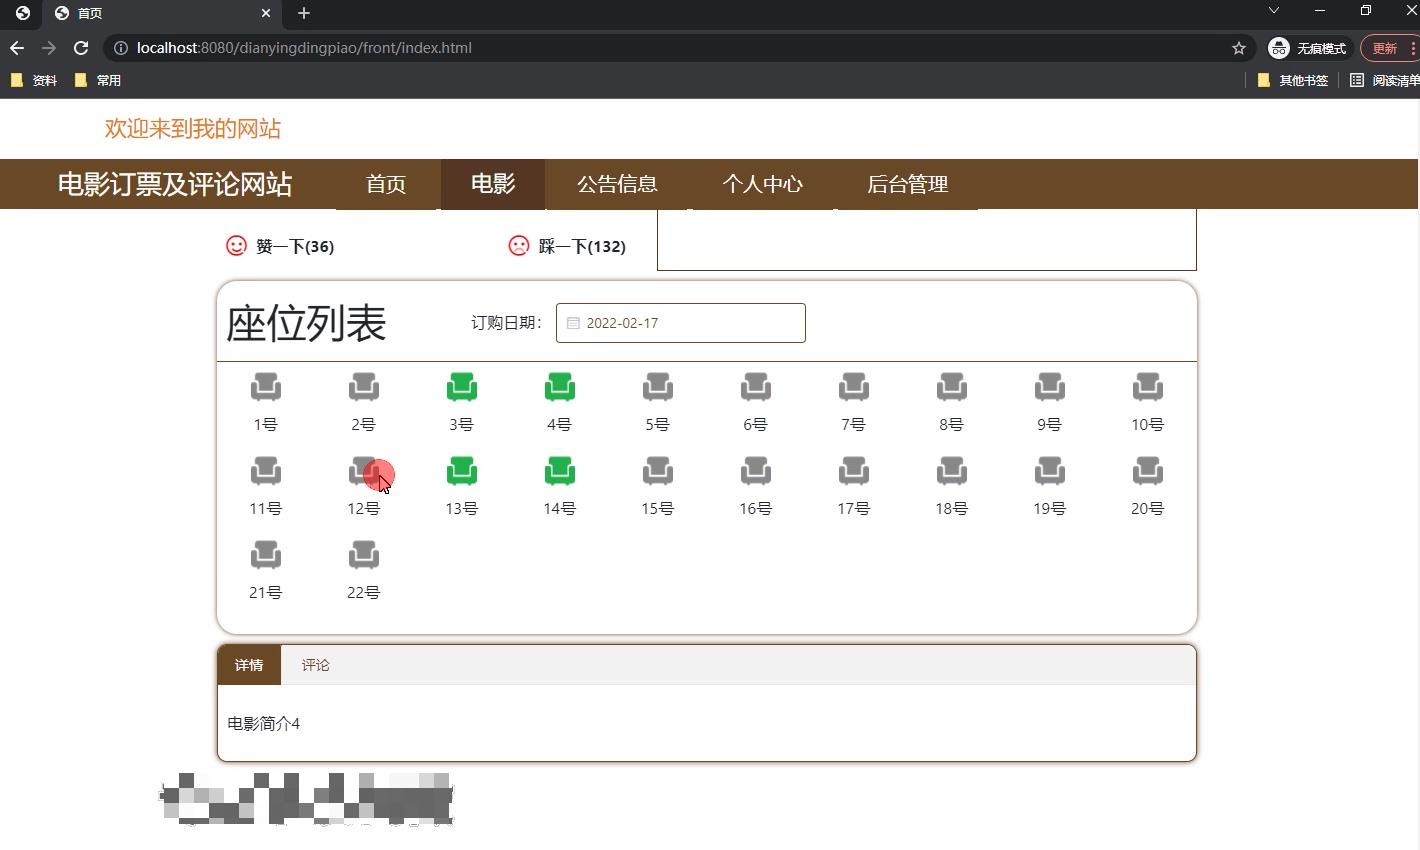Click the green seat 13号
The image size is (1420, 850).
click(462, 471)
